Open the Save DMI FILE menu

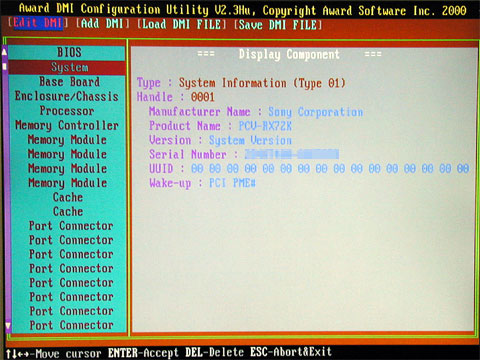click(278, 25)
